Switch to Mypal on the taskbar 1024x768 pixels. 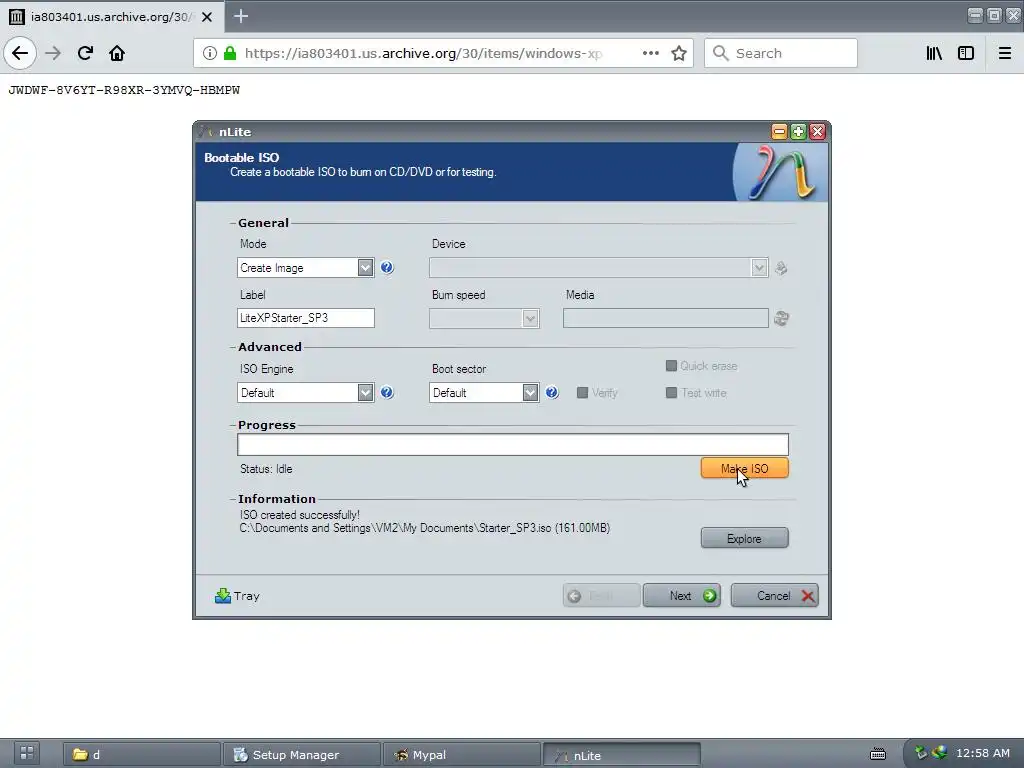pos(461,754)
